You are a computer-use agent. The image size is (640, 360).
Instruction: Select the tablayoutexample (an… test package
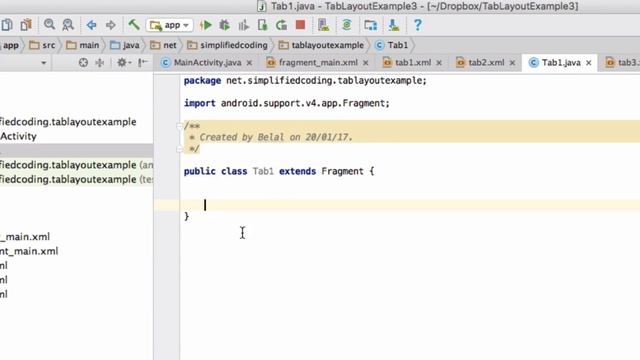point(76,165)
